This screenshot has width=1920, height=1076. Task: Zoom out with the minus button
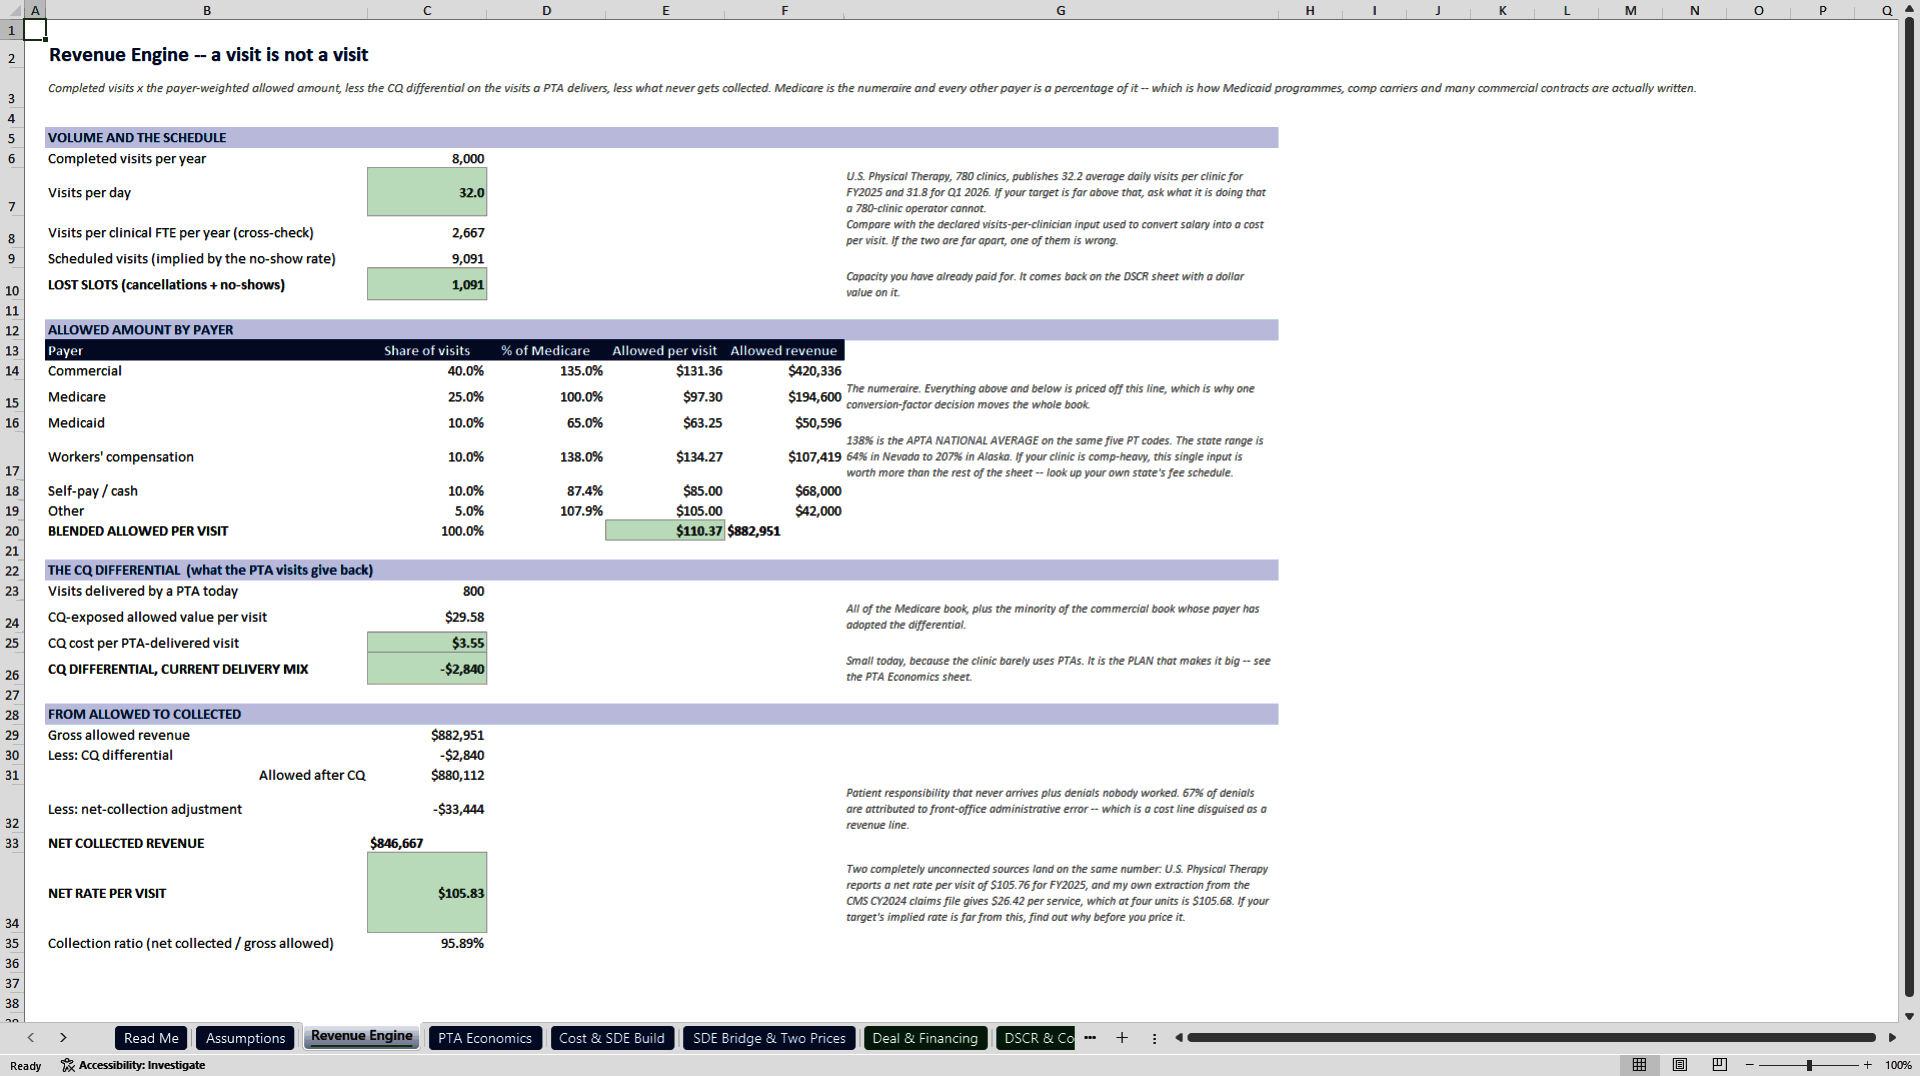(x=1750, y=1065)
